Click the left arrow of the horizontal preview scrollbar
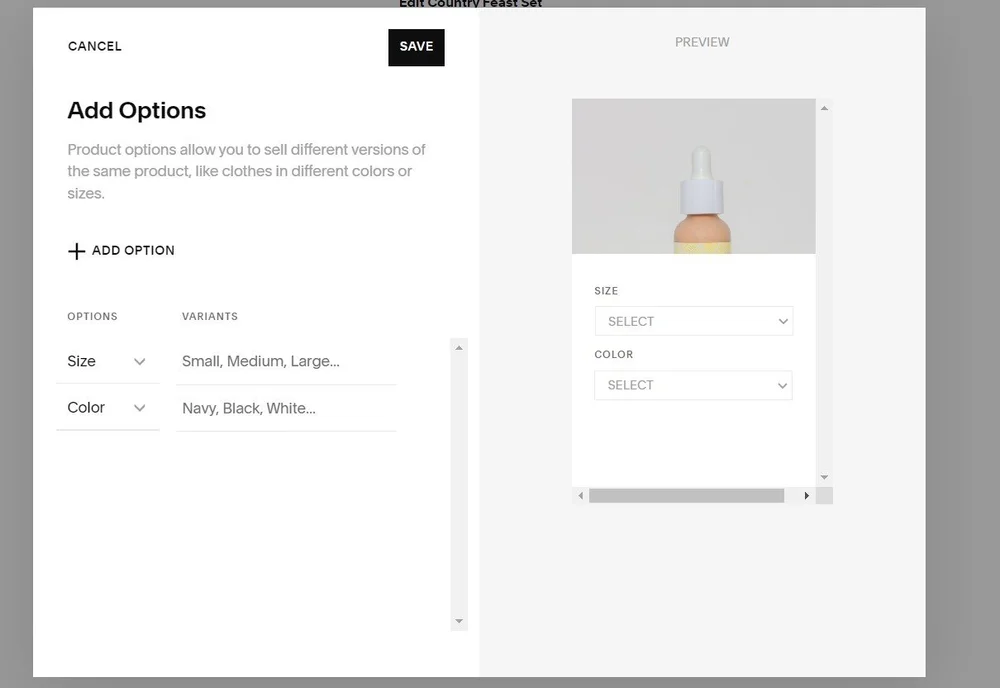This screenshot has width=1000, height=688. [x=580, y=495]
